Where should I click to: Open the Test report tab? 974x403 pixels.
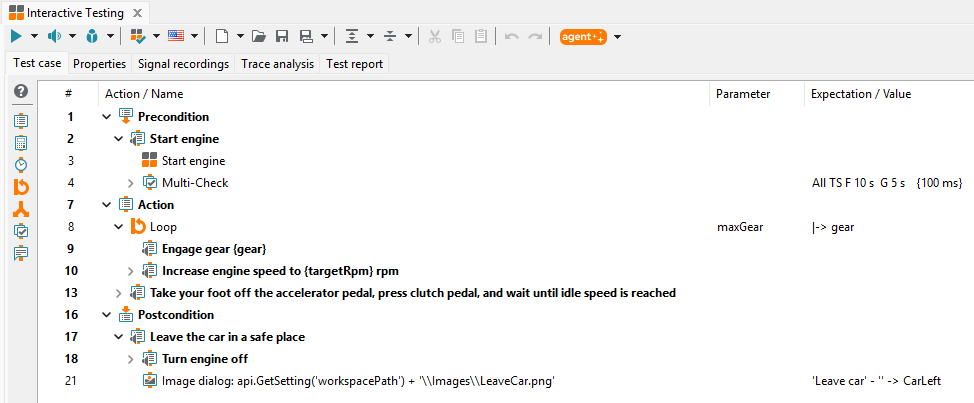pyautogui.click(x=355, y=64)
